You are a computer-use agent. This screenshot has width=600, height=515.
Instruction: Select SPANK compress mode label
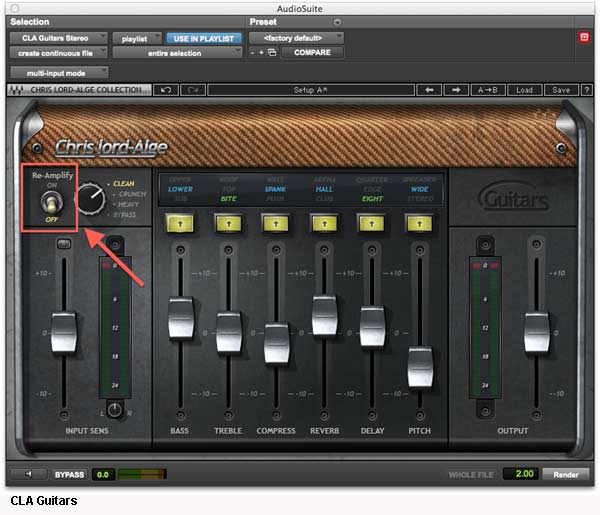coord(275,189)
